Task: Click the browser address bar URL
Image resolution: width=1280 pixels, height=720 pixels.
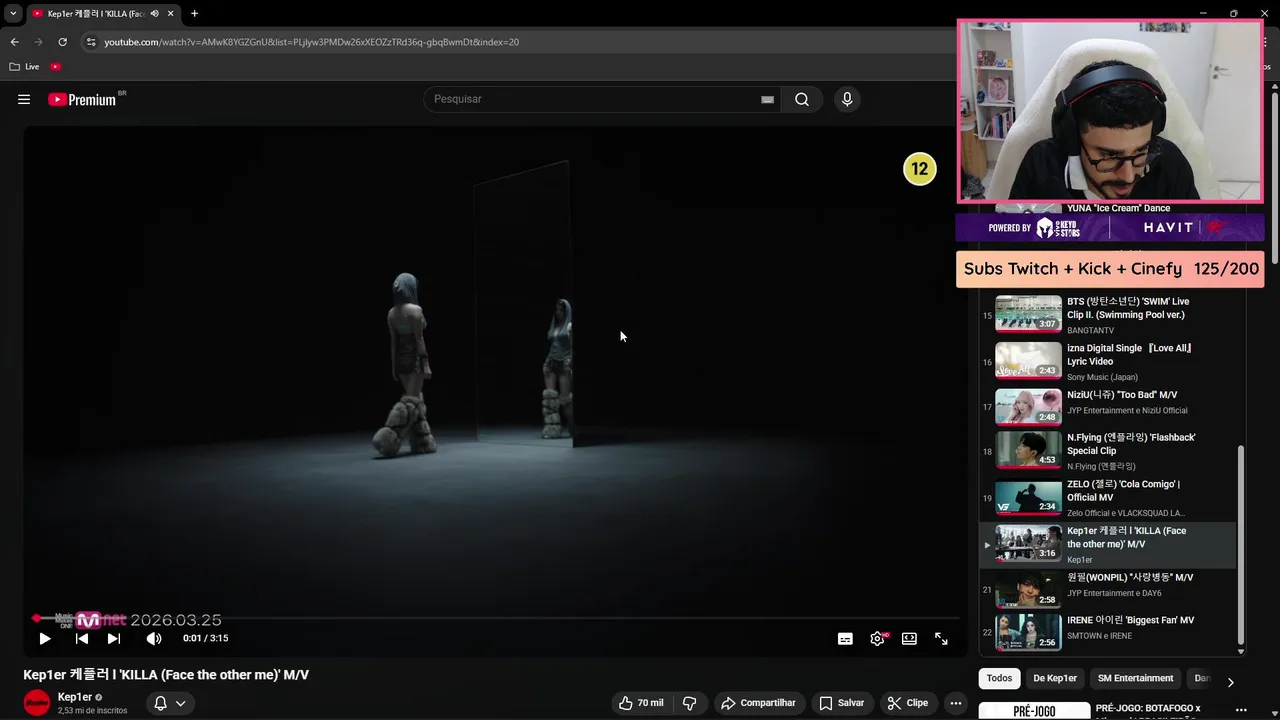Action: [311, 42]
